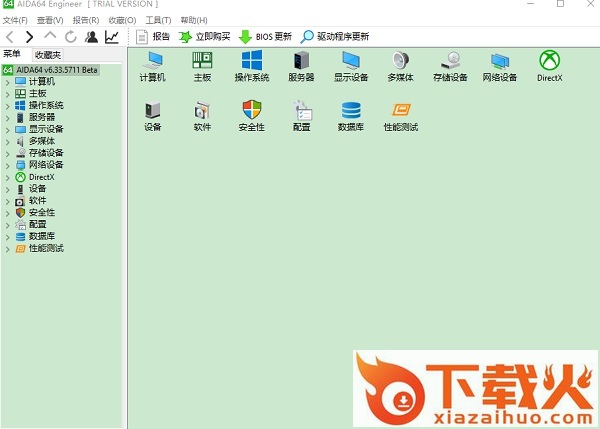This screenshot has height=429, width=600.
Task: Switch to the 收藏夹 tab
Action: pos(46,54)
